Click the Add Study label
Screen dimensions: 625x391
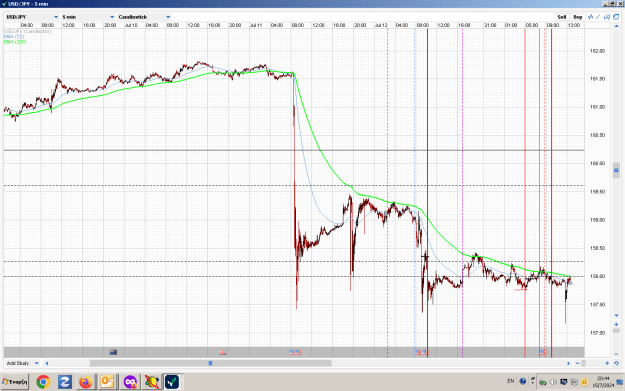coord(18,363)
